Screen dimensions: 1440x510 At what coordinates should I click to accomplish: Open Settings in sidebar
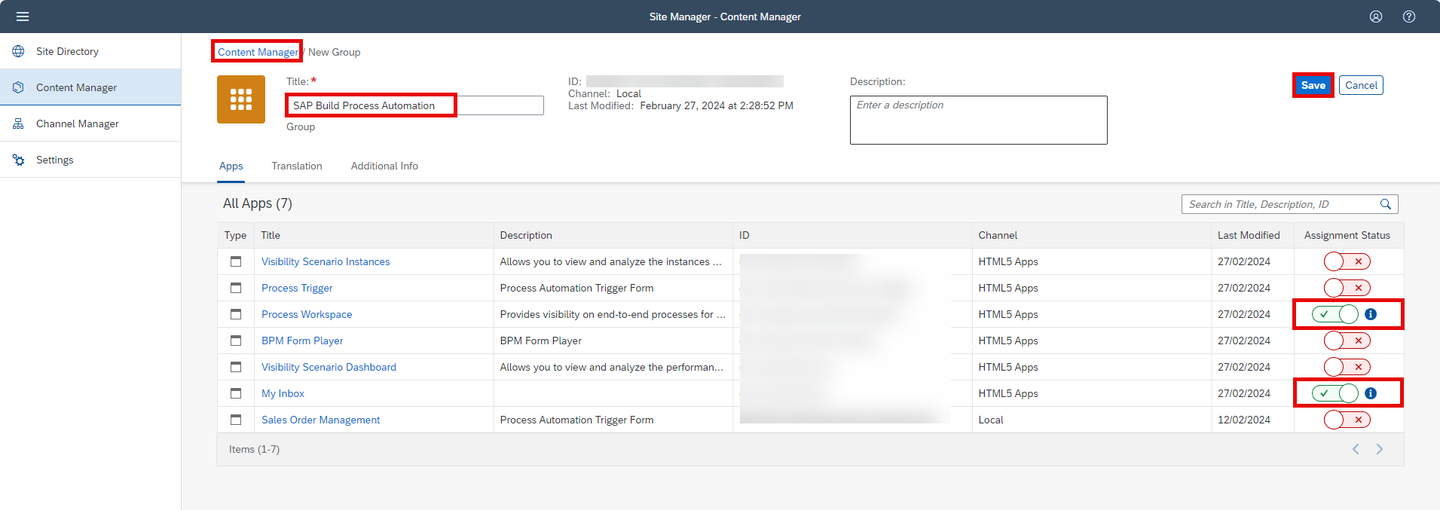click(x=90, y=160)
